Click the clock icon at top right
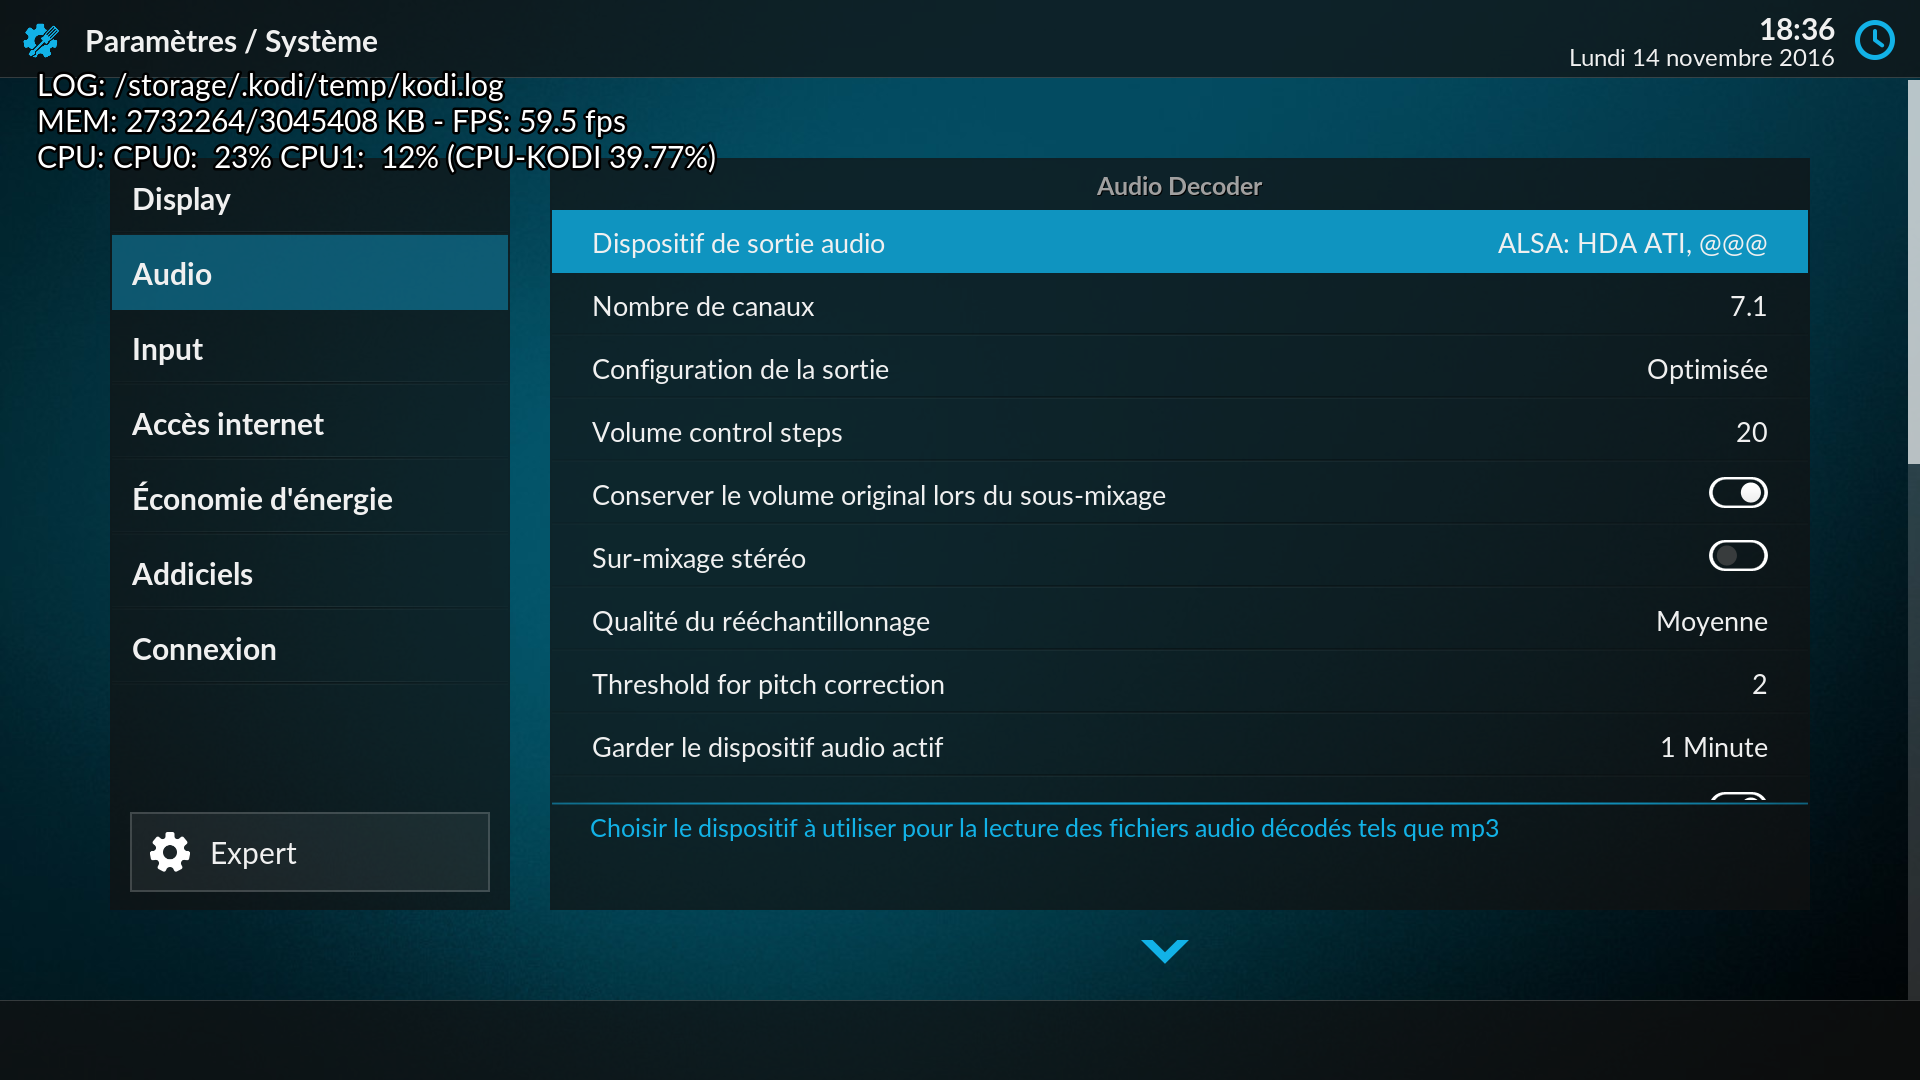Viewport: 1920px width, 1080px height. tap(1875, 41)
